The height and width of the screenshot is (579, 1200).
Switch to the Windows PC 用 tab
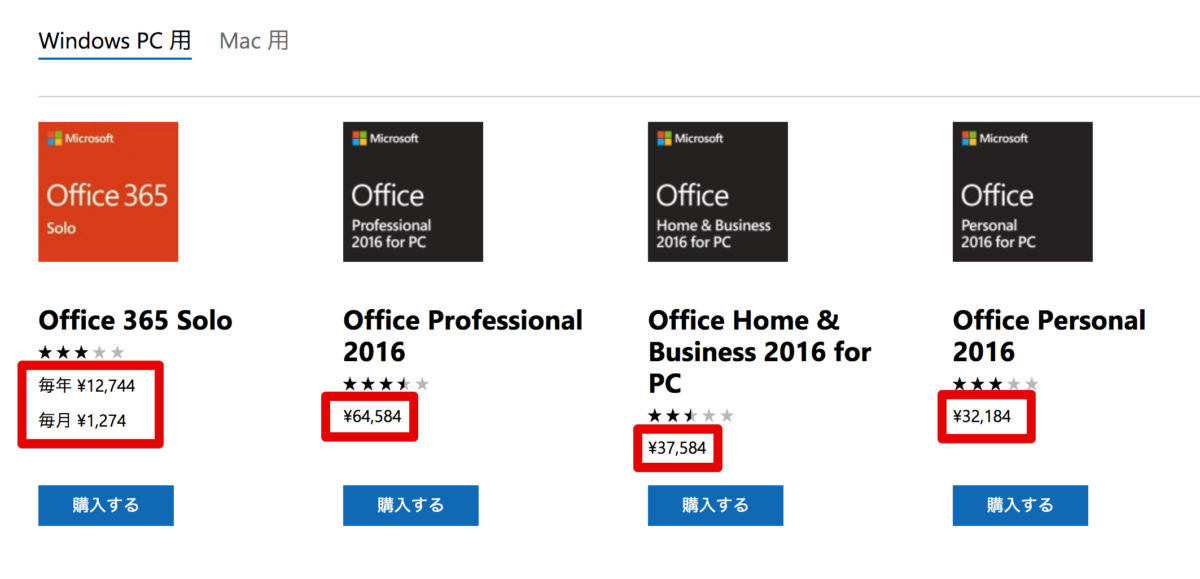click(115, 41)
